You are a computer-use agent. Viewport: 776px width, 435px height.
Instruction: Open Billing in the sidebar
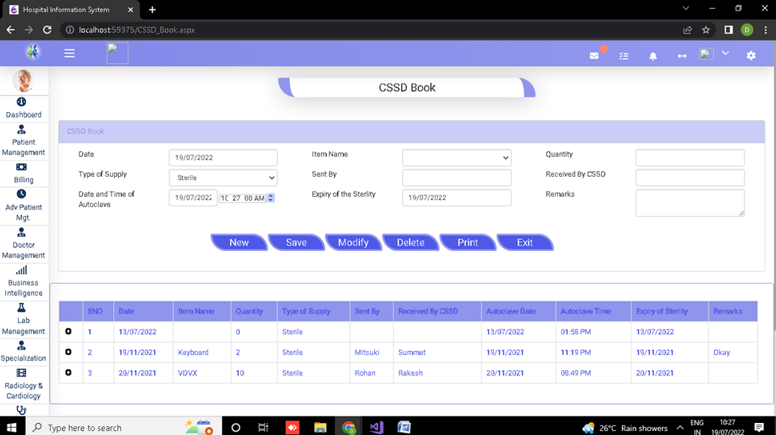[23, 174]
